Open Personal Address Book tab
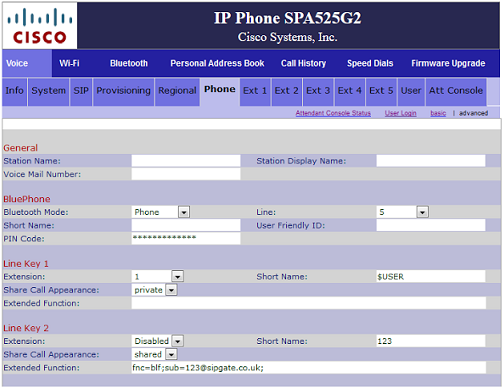Screen dimensions: 504x388 point(217,63)
